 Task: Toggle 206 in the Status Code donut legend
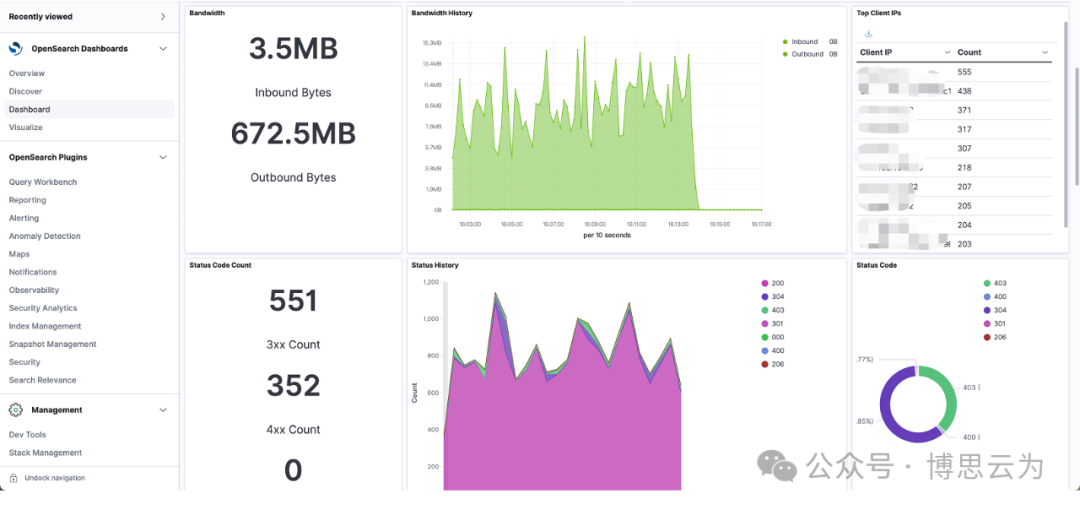point(995,337)
